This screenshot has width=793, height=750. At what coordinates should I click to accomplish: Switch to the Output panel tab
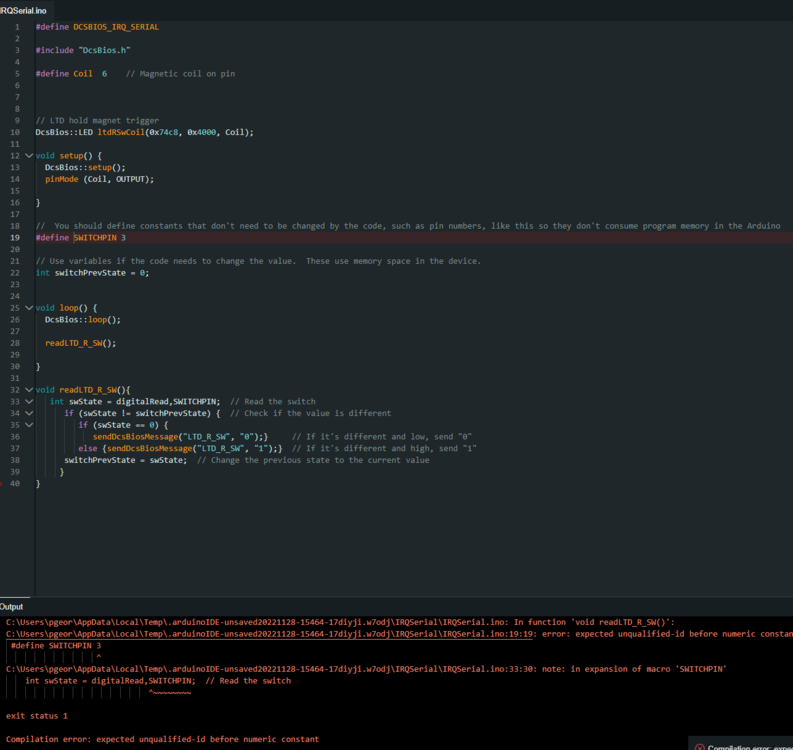12,607
